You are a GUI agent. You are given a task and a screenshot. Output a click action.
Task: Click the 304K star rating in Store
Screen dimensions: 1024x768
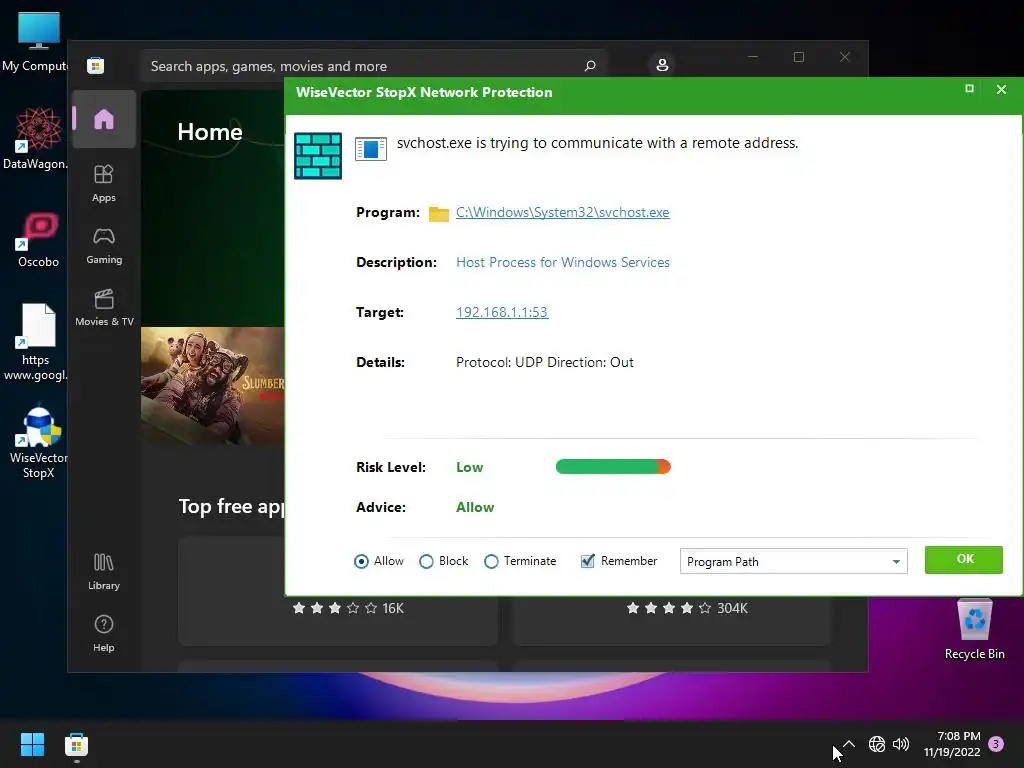[x=687, y=609]
